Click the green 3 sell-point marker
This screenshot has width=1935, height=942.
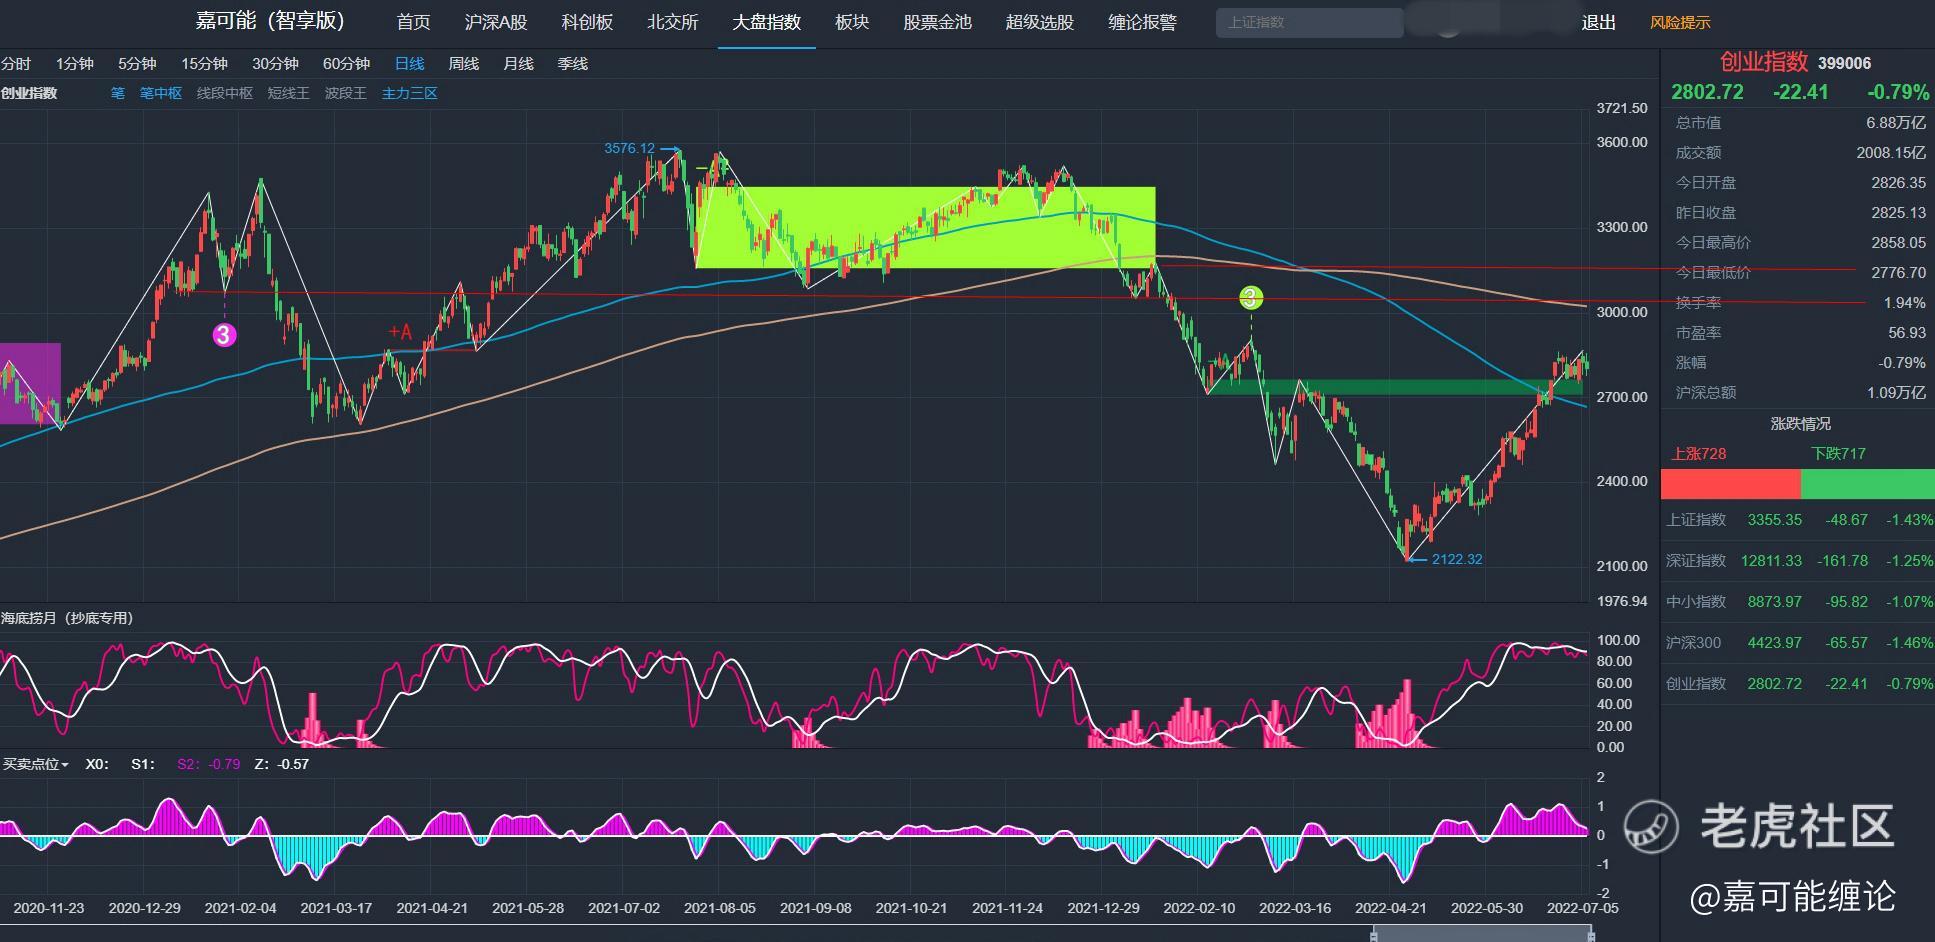[1251, 297]
